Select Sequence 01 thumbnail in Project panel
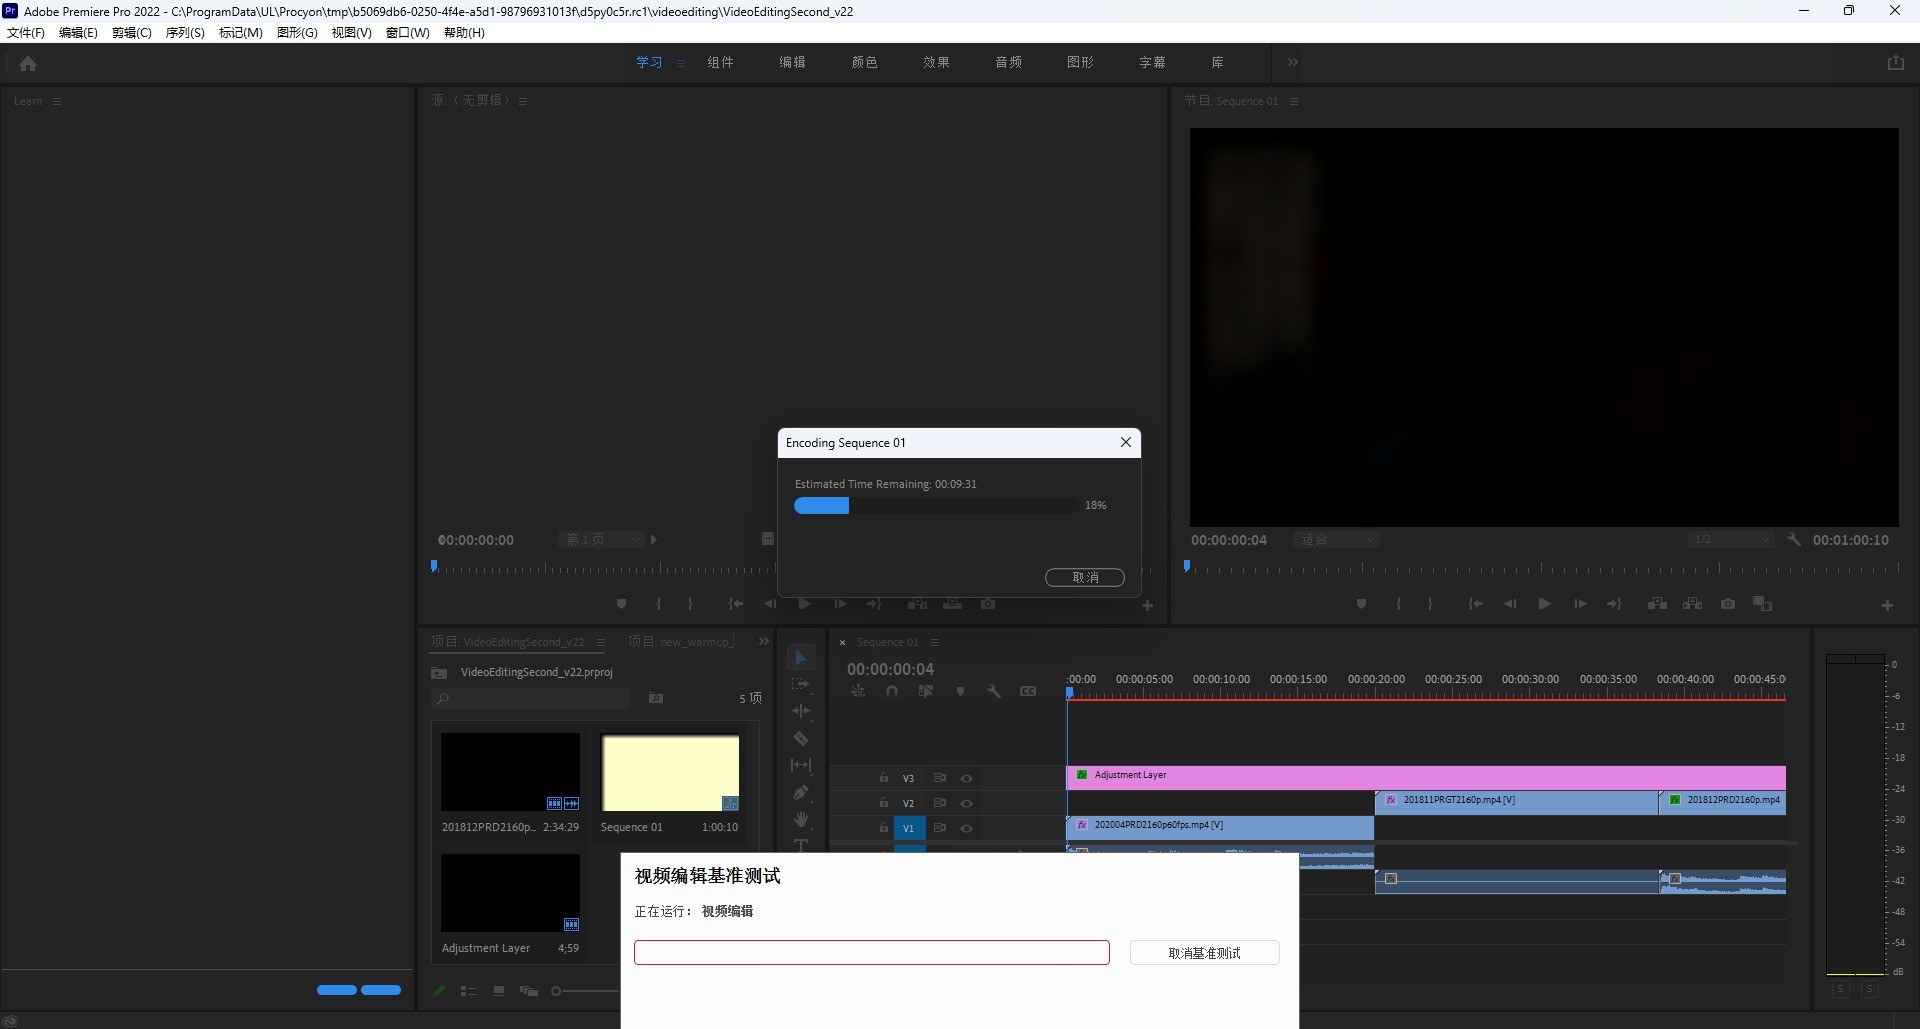 point(670,773)
